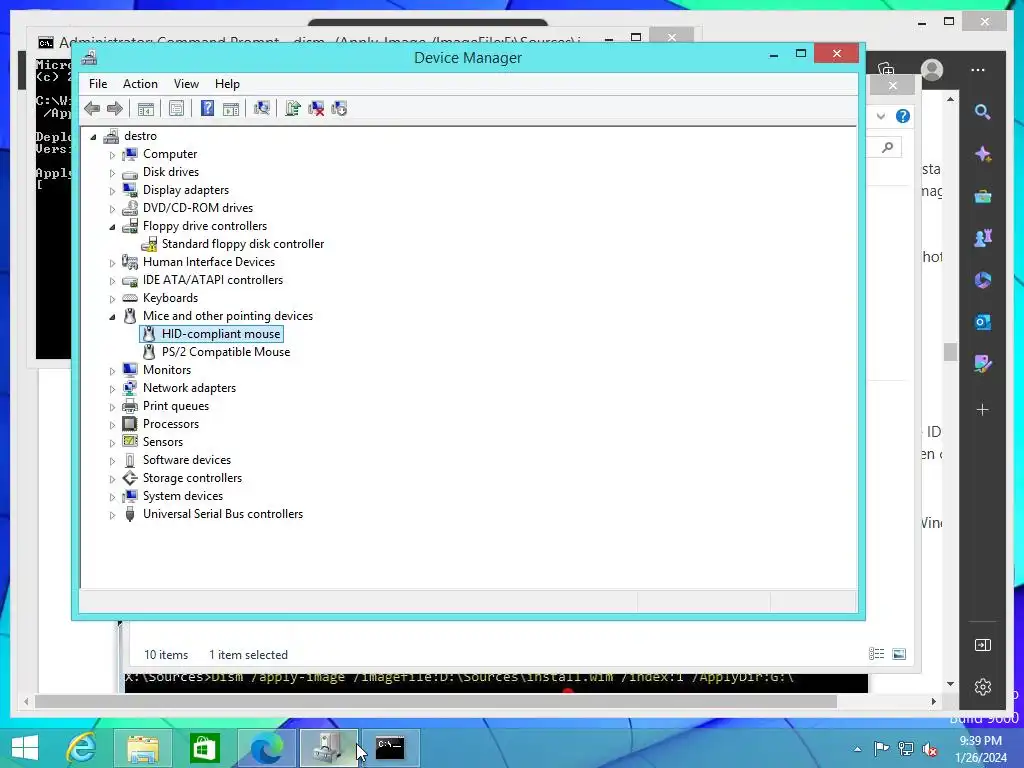Open the Properties toolbar button
The image size is (1024, 768).
pyautogui.click(x=176, y=108)
